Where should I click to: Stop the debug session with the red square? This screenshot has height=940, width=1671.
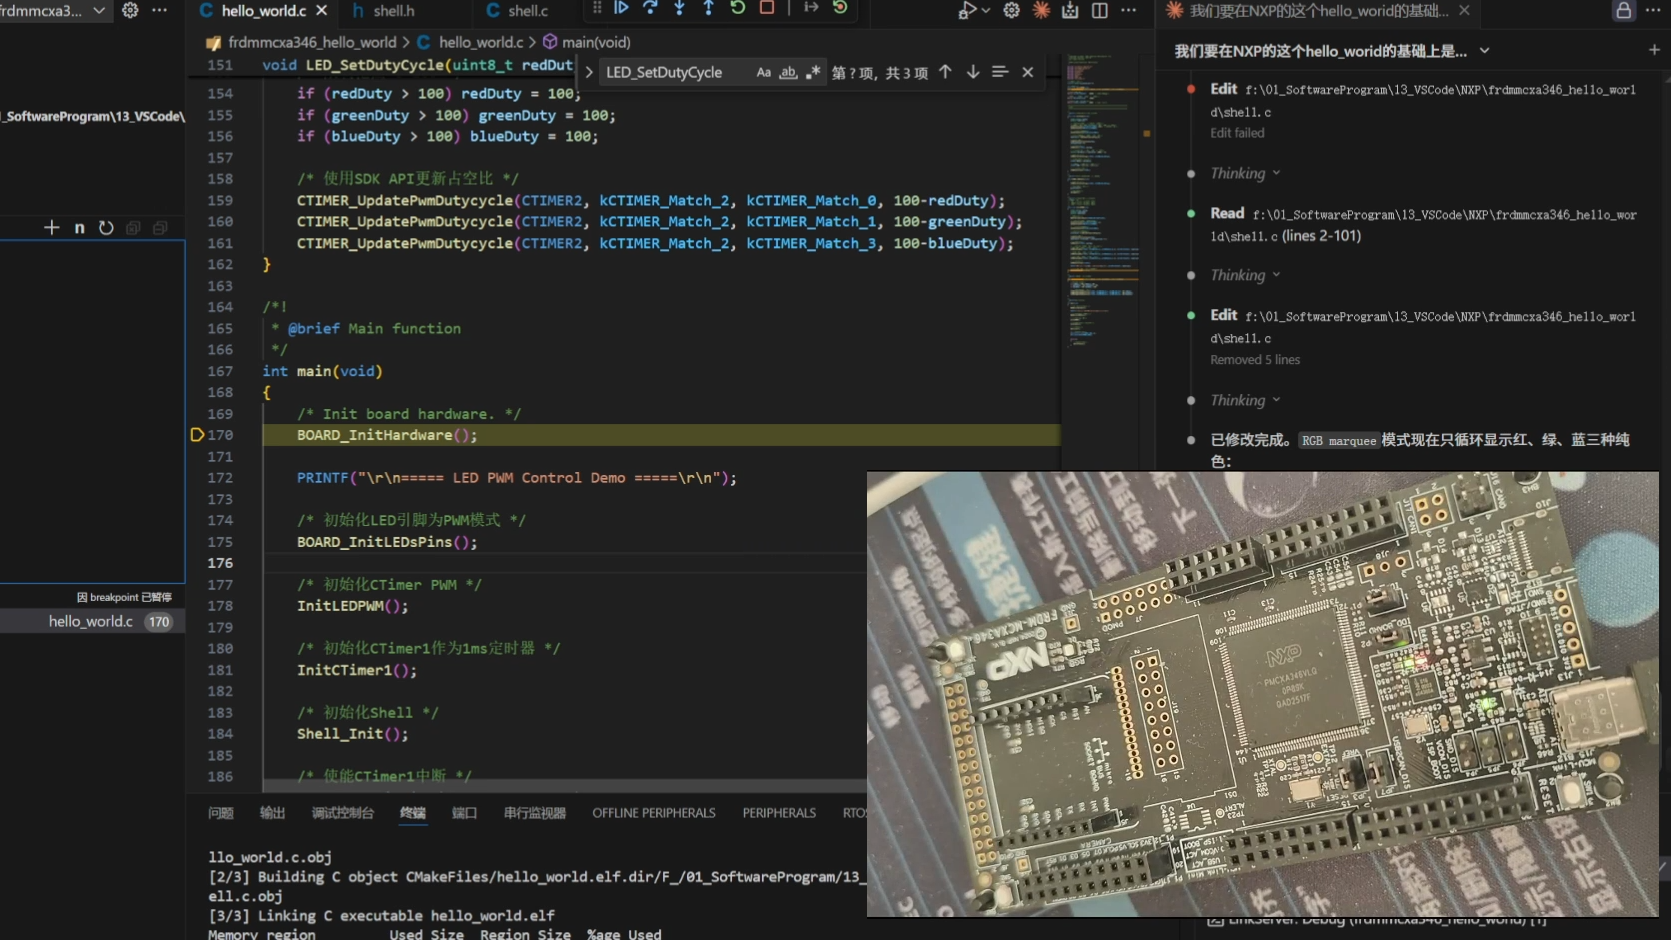pos(767,8)
